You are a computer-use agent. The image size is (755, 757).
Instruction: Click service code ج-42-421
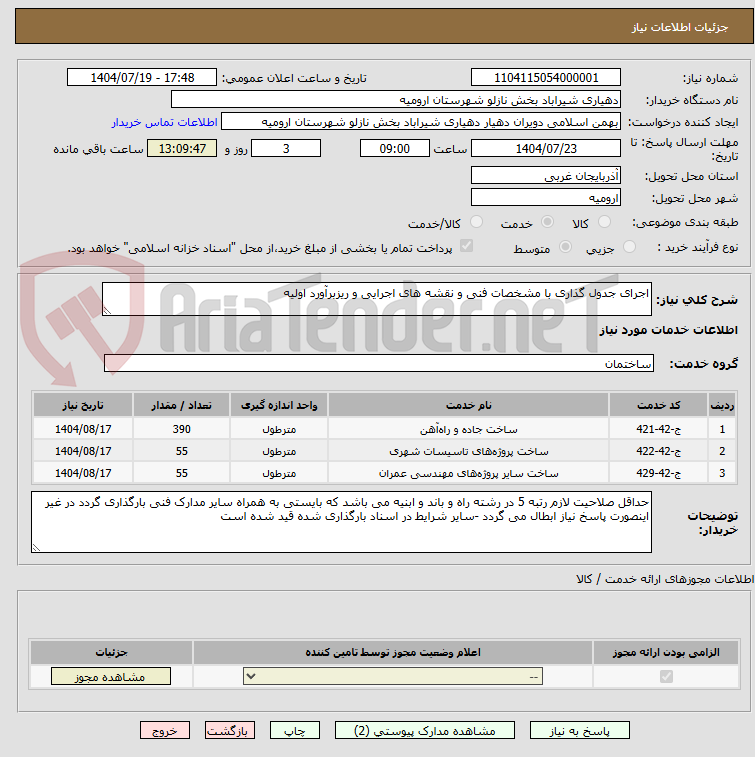(x=658, y=429)
